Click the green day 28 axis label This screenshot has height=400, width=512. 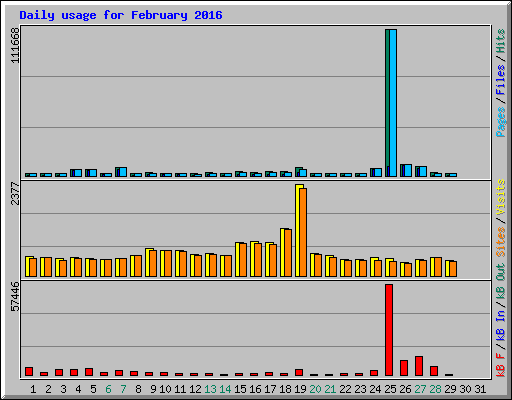[435, 389]
